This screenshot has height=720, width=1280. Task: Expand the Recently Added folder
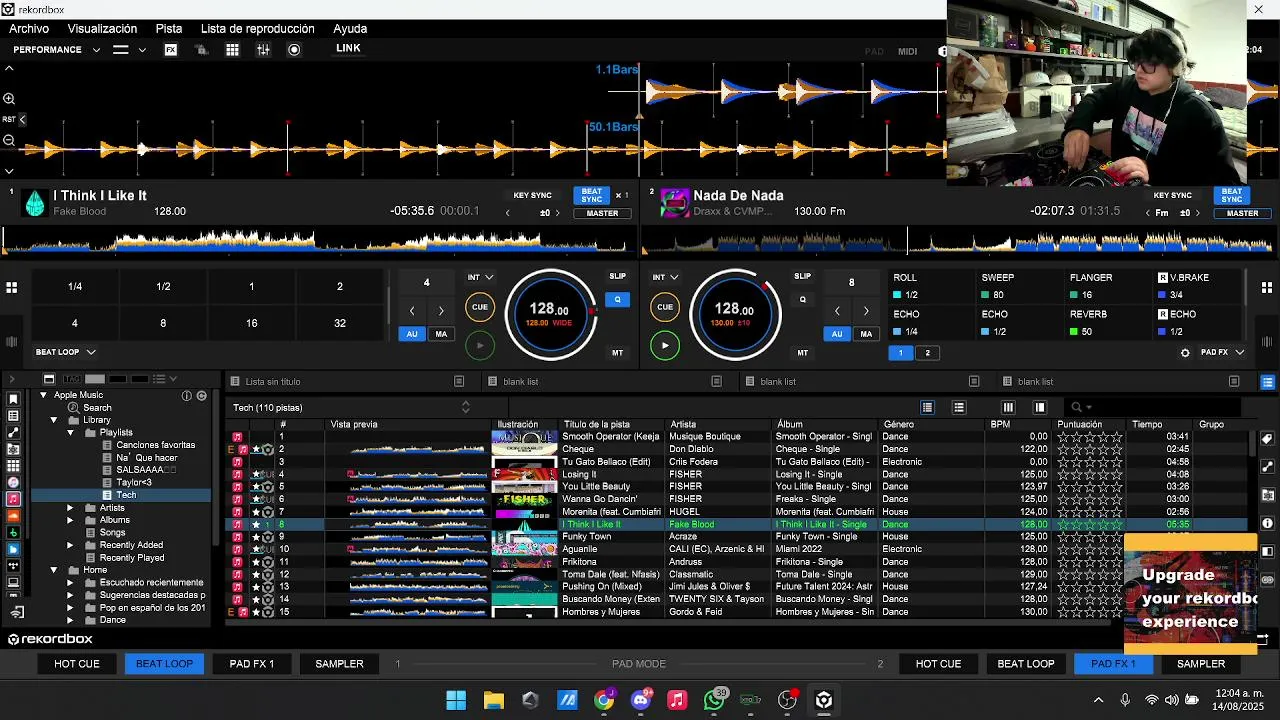[x=70, y=545]
